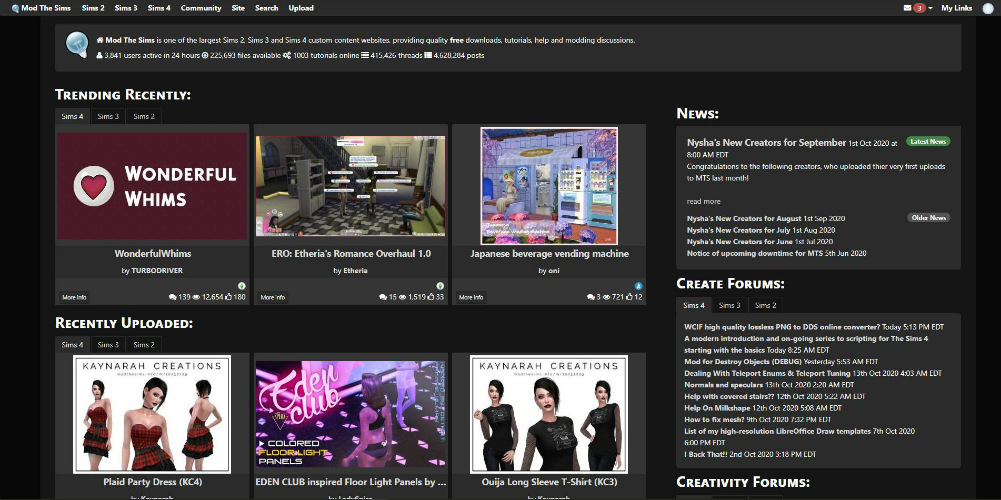Click the Latest News green badge
This screenshot has width=1001, height=500.
(928, 142)
